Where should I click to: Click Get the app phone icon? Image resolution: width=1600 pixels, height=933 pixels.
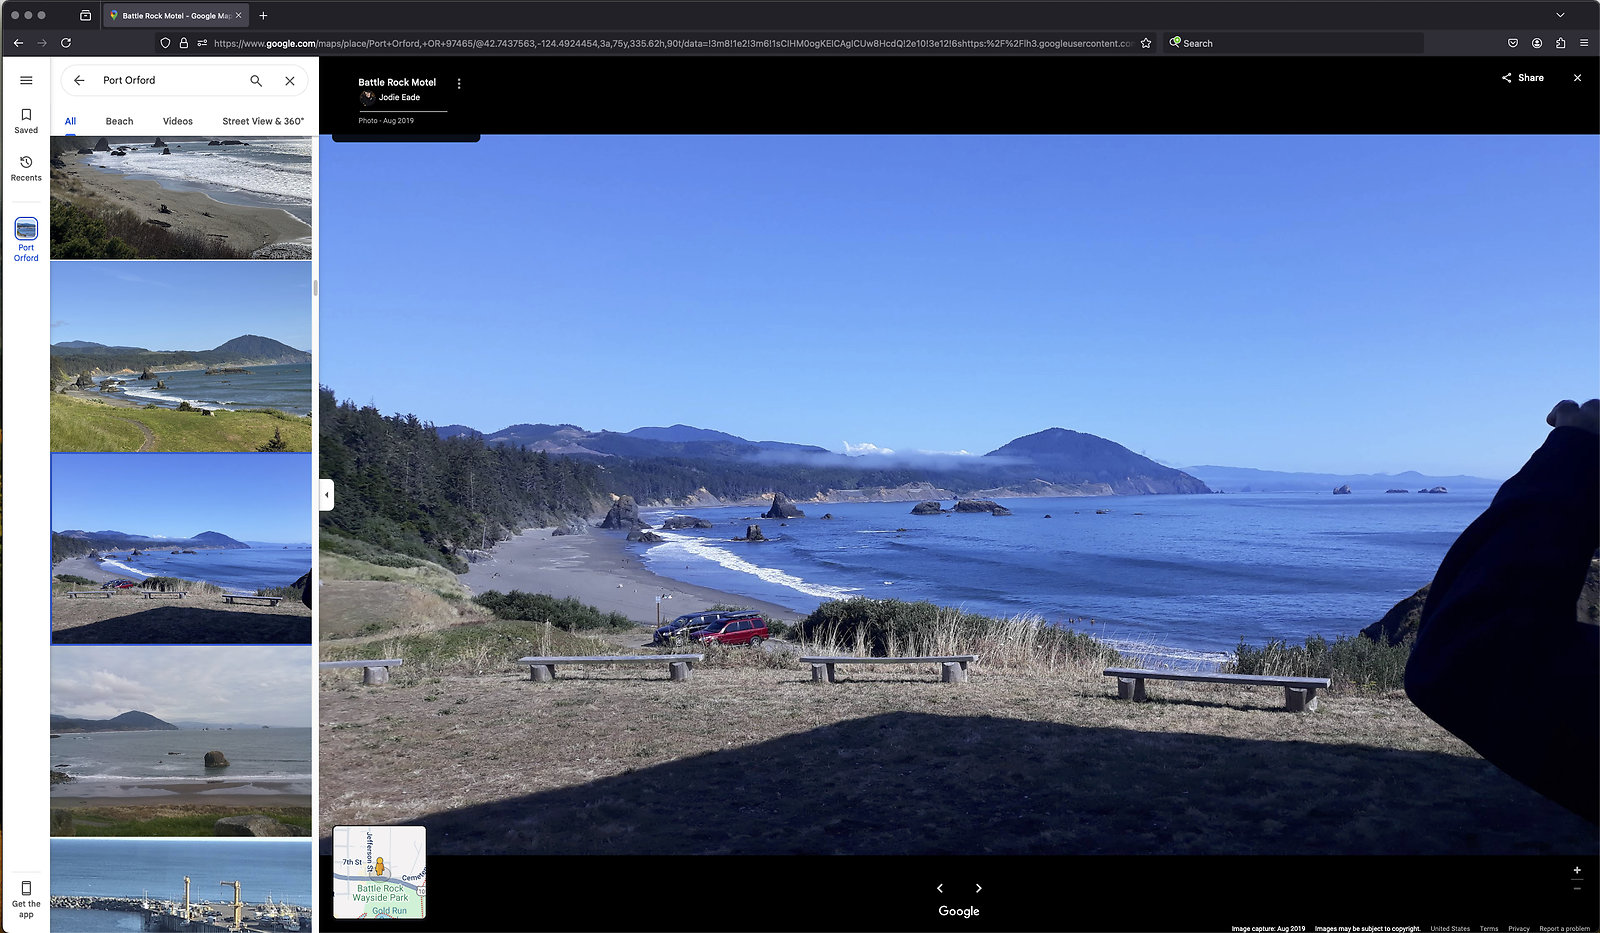point(26,888)
